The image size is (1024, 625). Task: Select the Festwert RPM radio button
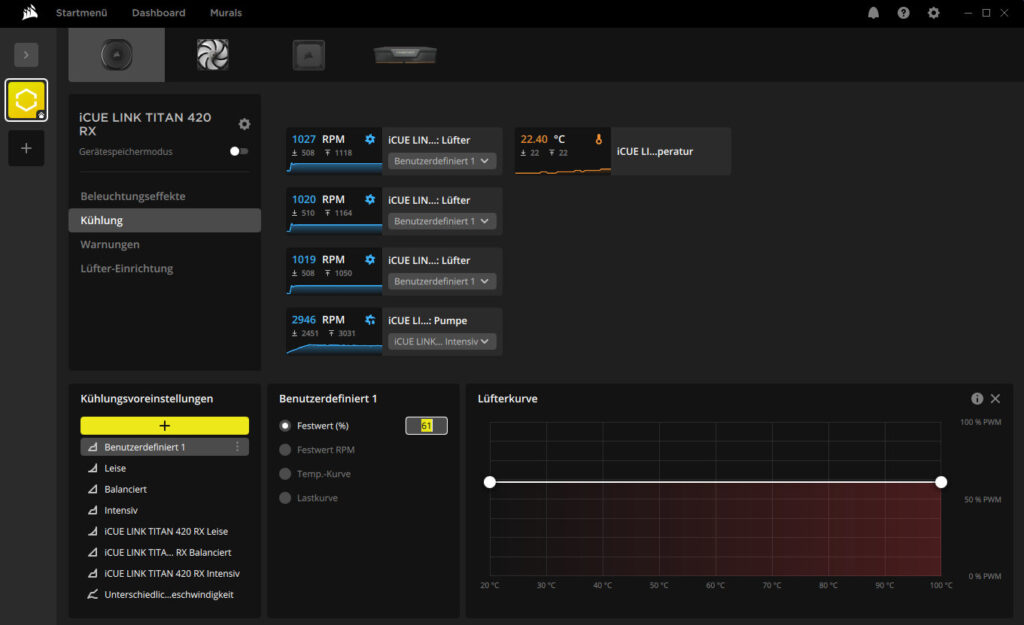pos(286,450)
